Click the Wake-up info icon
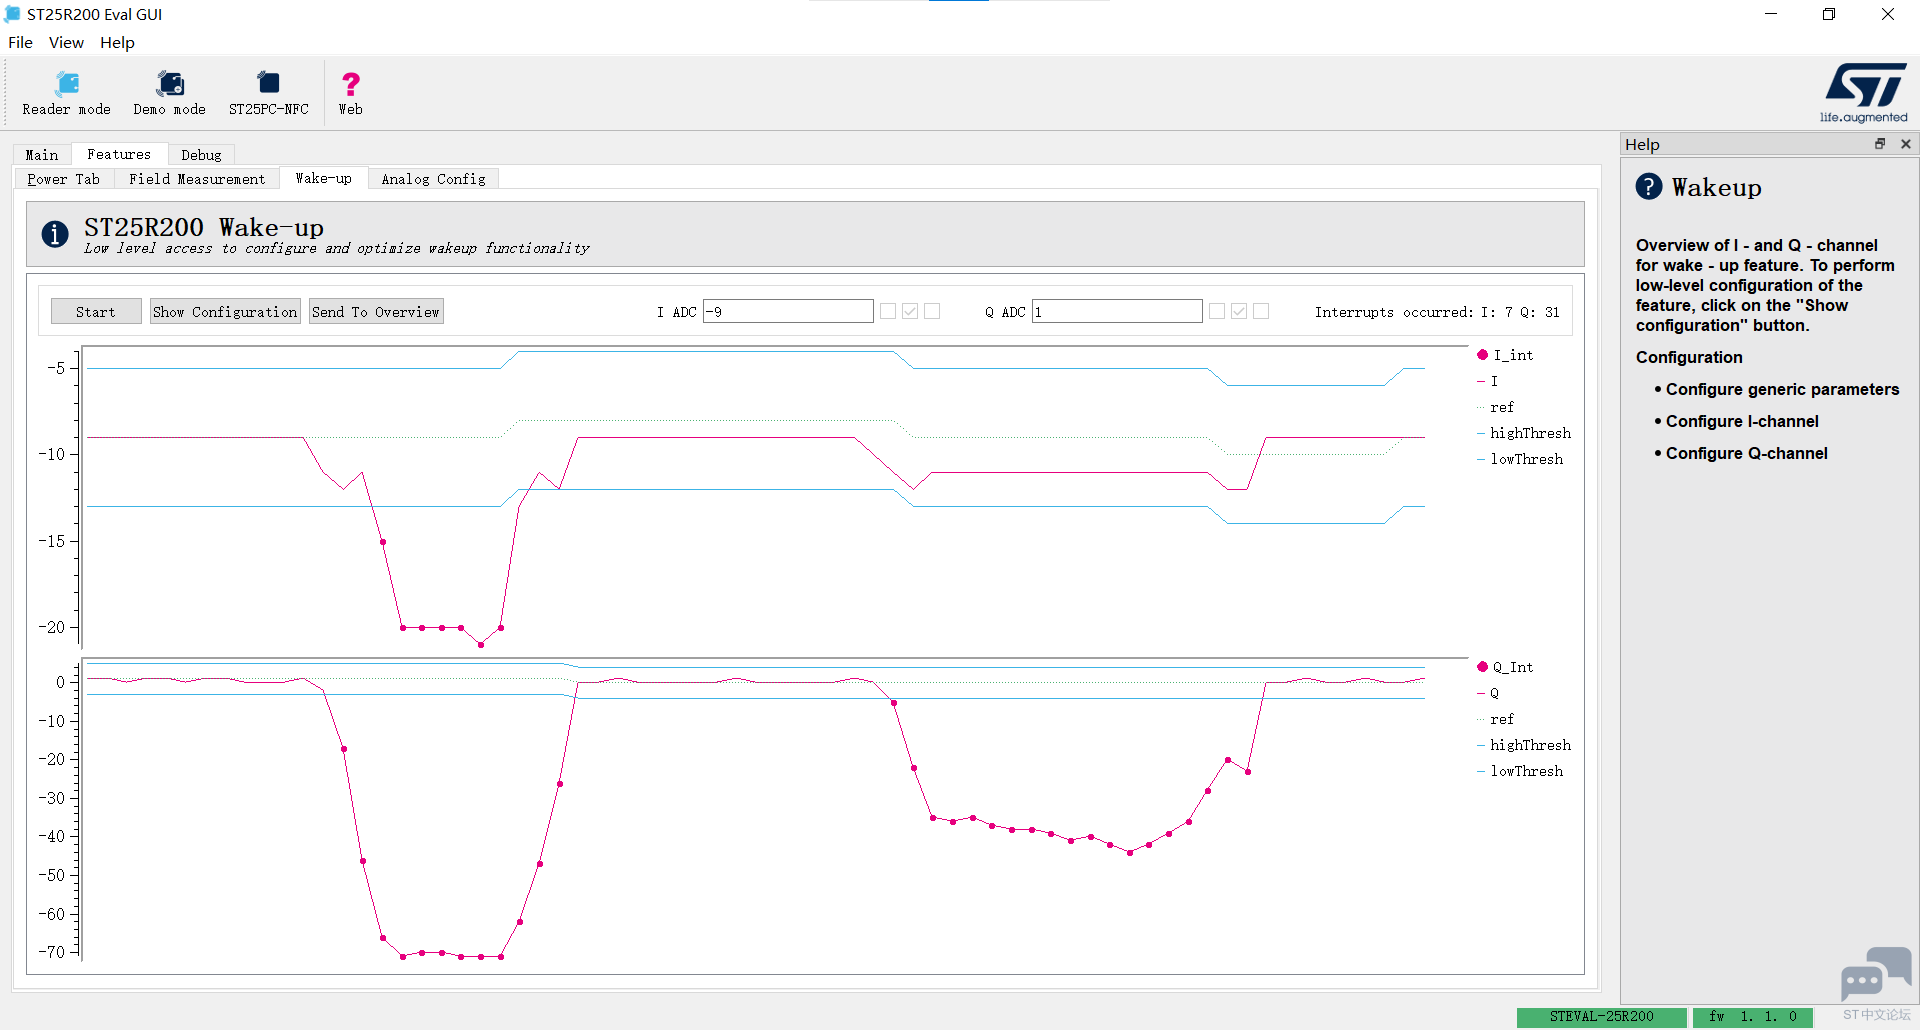 pyautogui.click(x=55, y=234)
